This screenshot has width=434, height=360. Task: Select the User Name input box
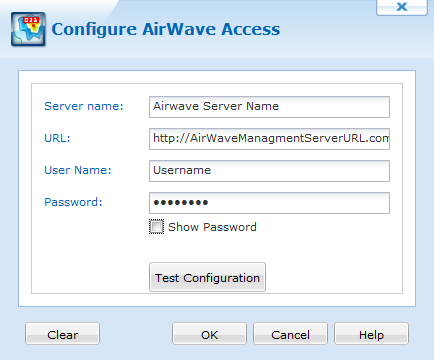click(x=269, y=171)
